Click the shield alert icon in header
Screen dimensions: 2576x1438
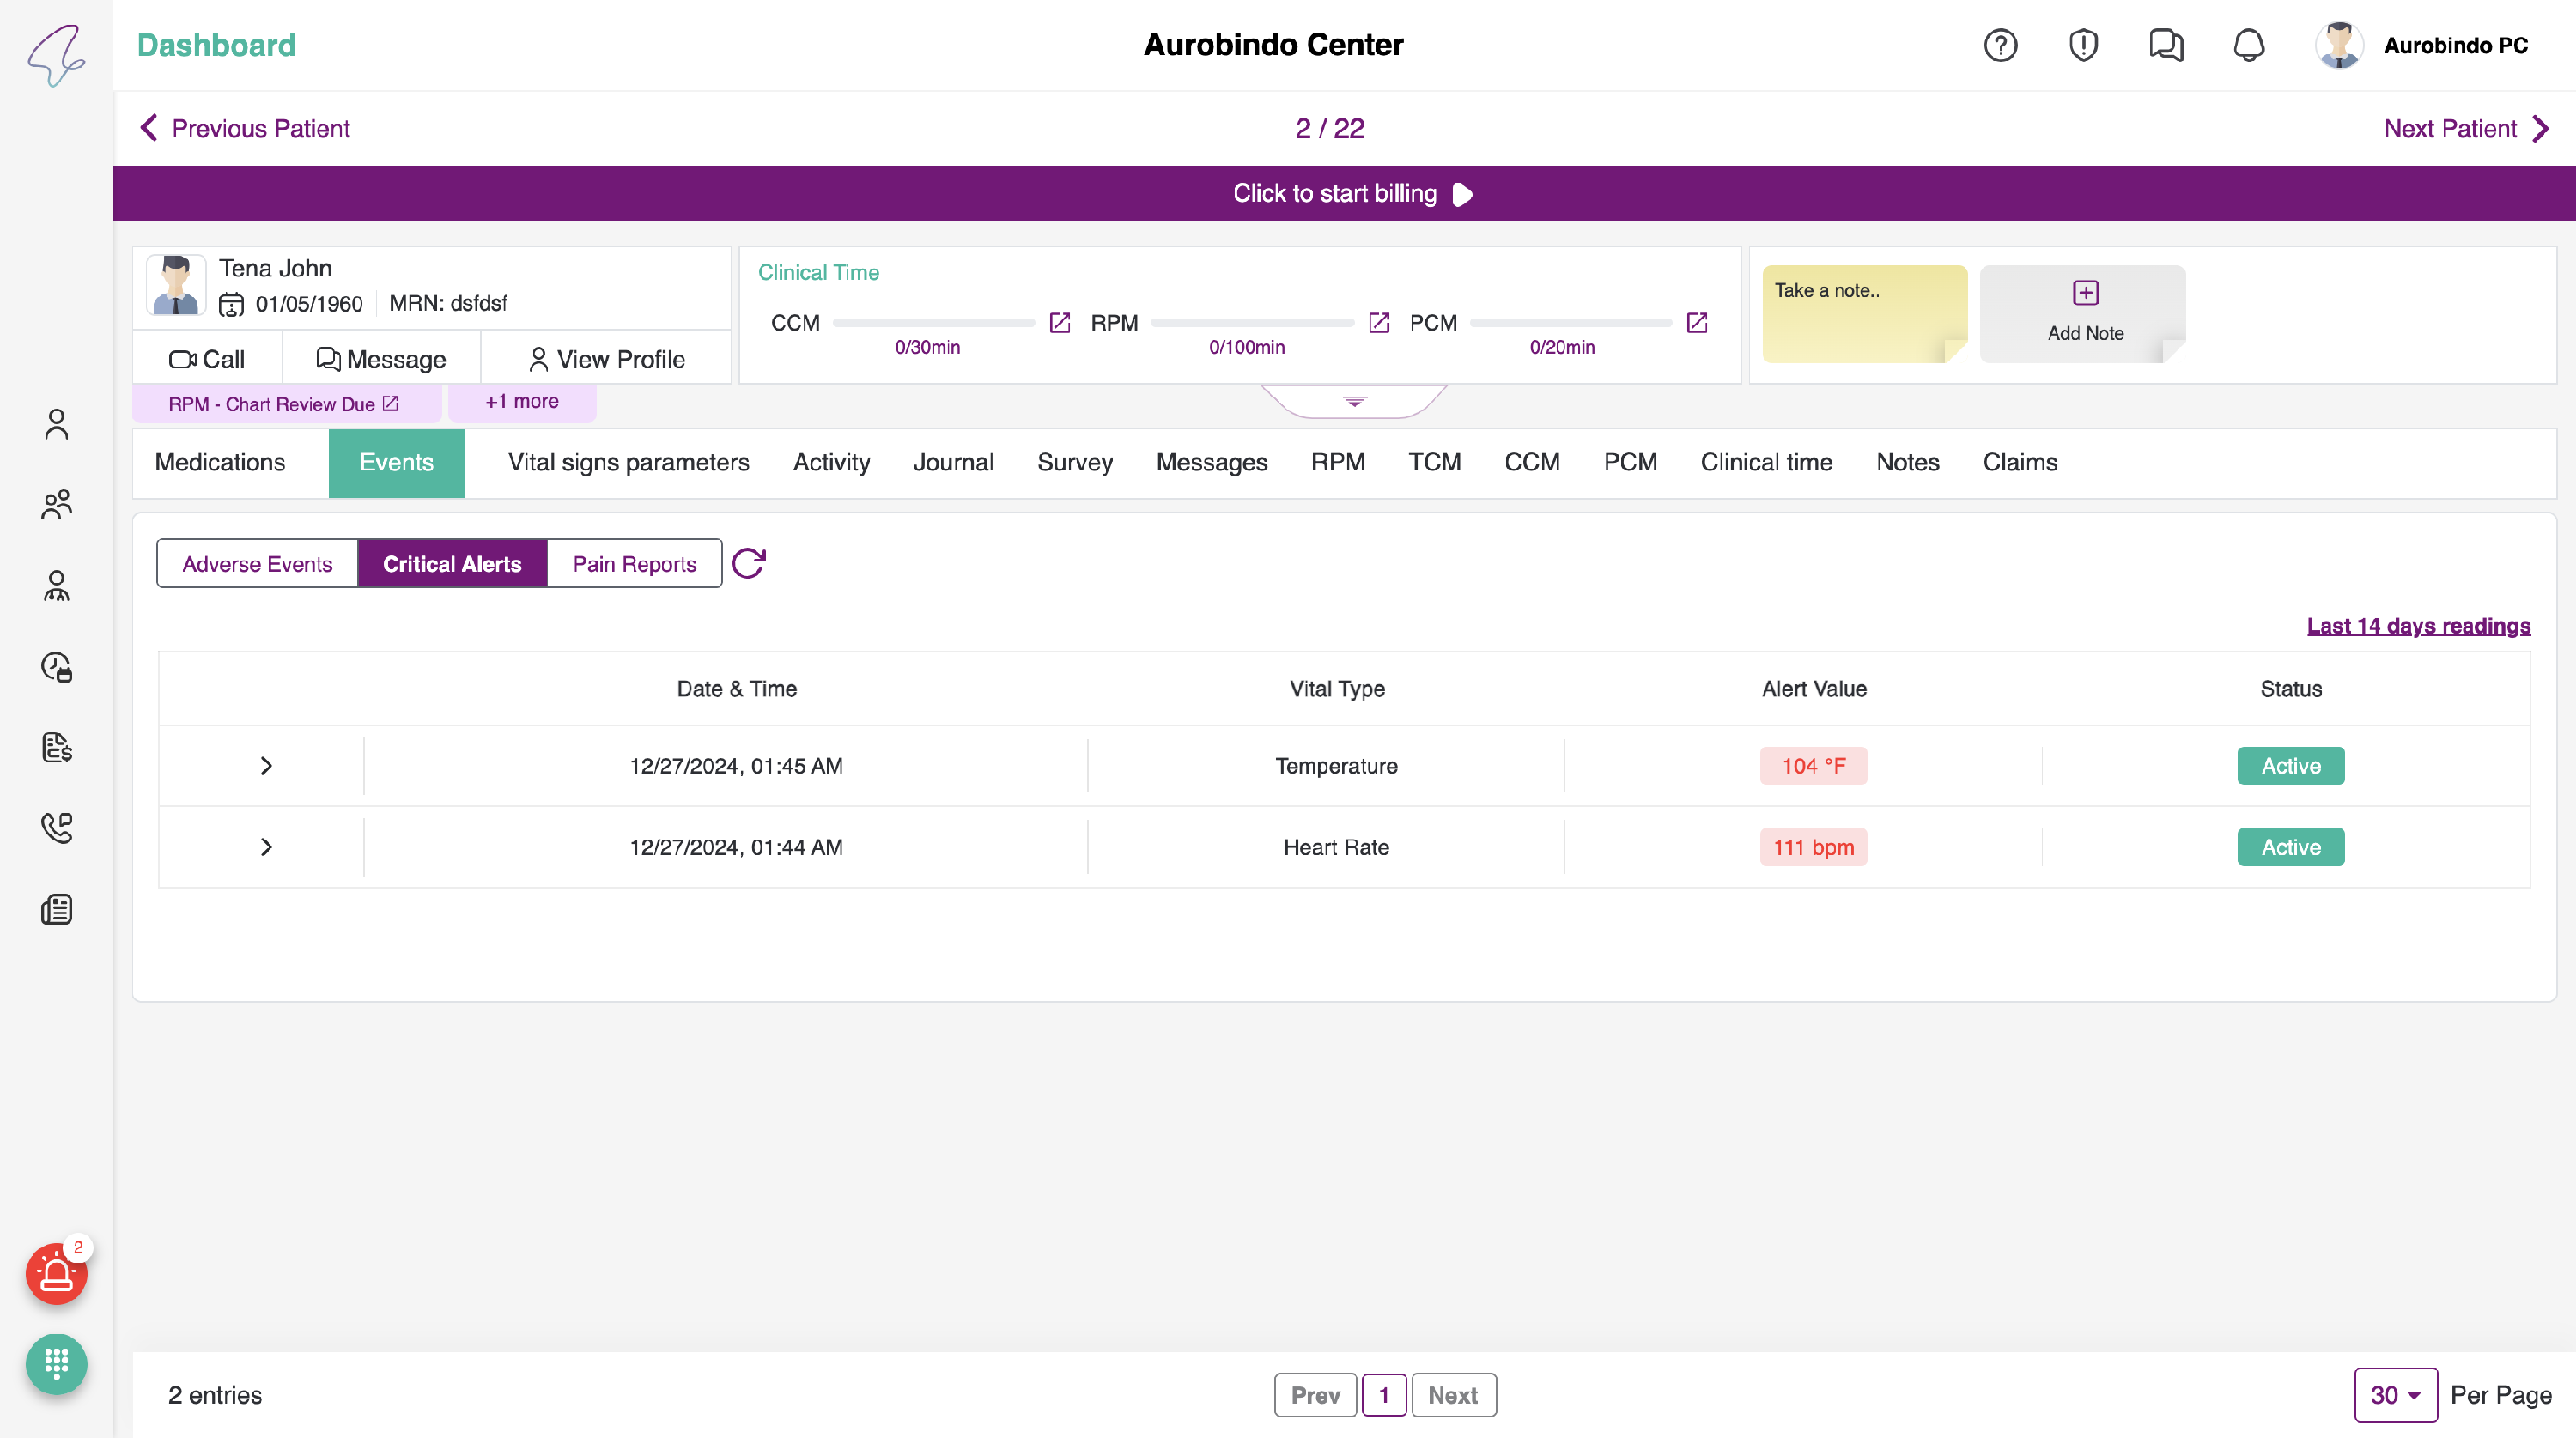pyautogui.click(x=2083, y=45)
